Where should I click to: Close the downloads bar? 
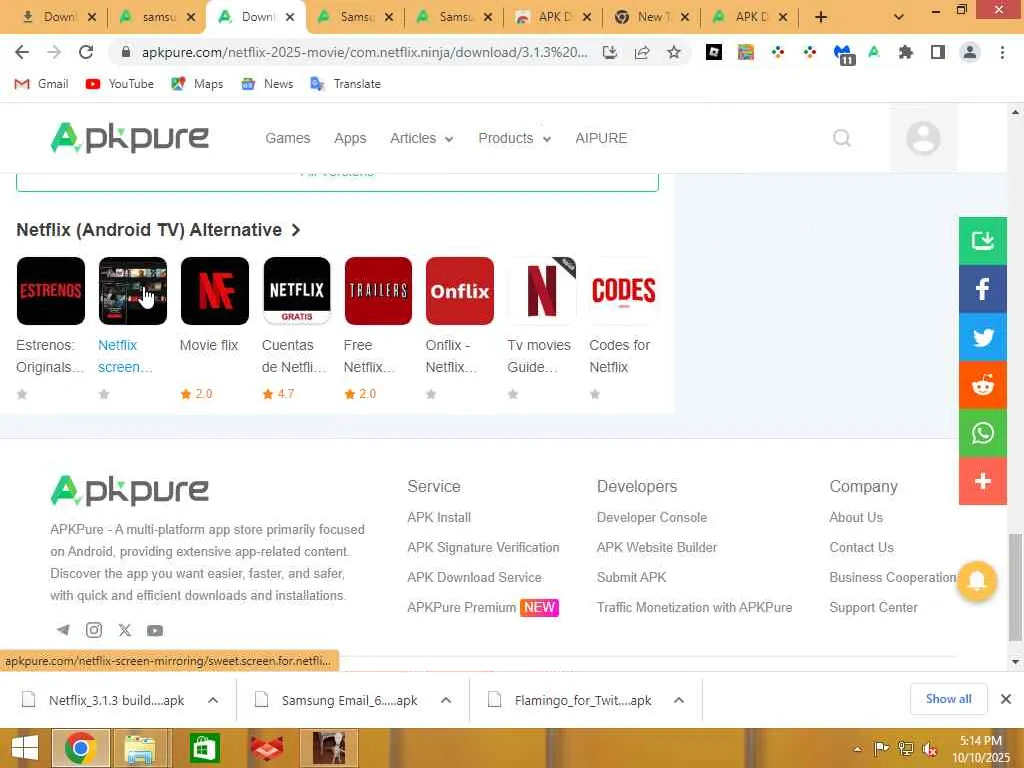coord(1006,699)
